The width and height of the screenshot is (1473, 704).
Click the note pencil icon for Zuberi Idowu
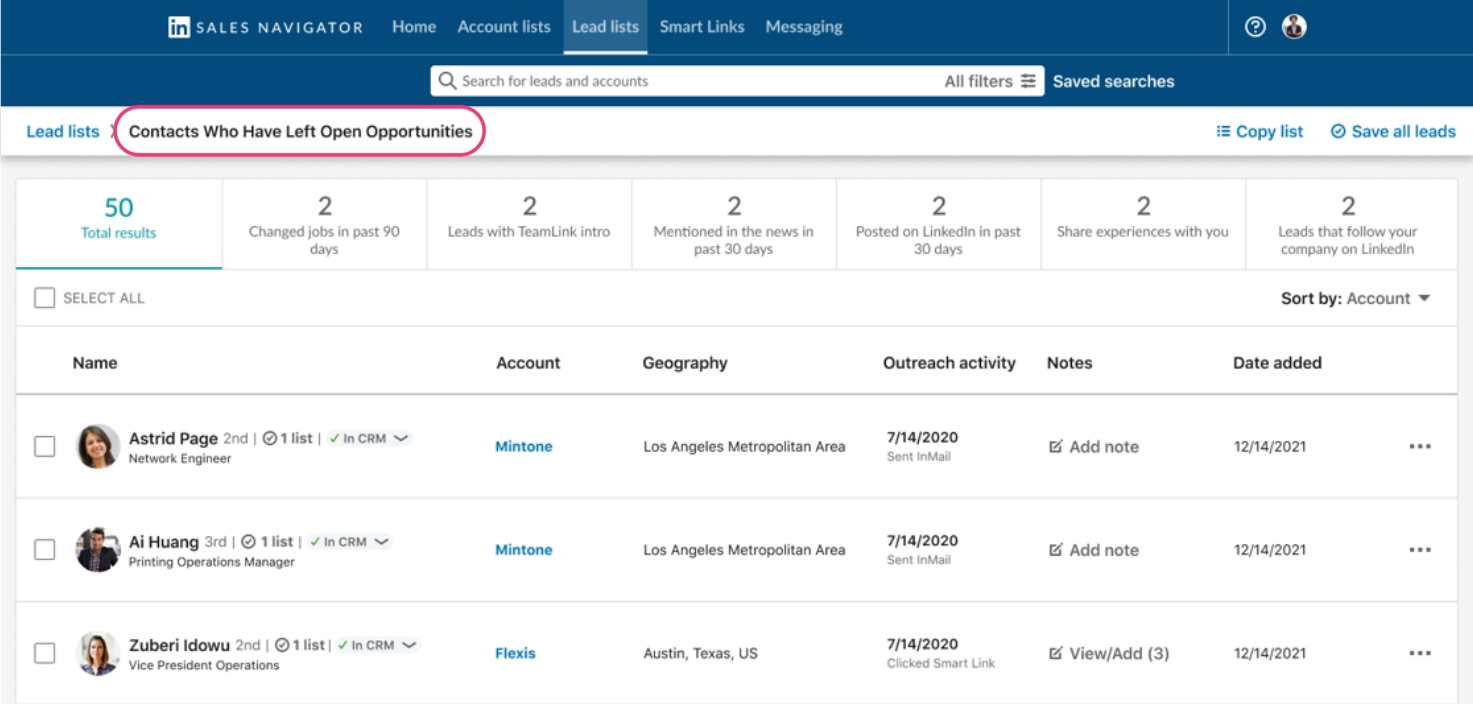click(x=1055, y=653)
